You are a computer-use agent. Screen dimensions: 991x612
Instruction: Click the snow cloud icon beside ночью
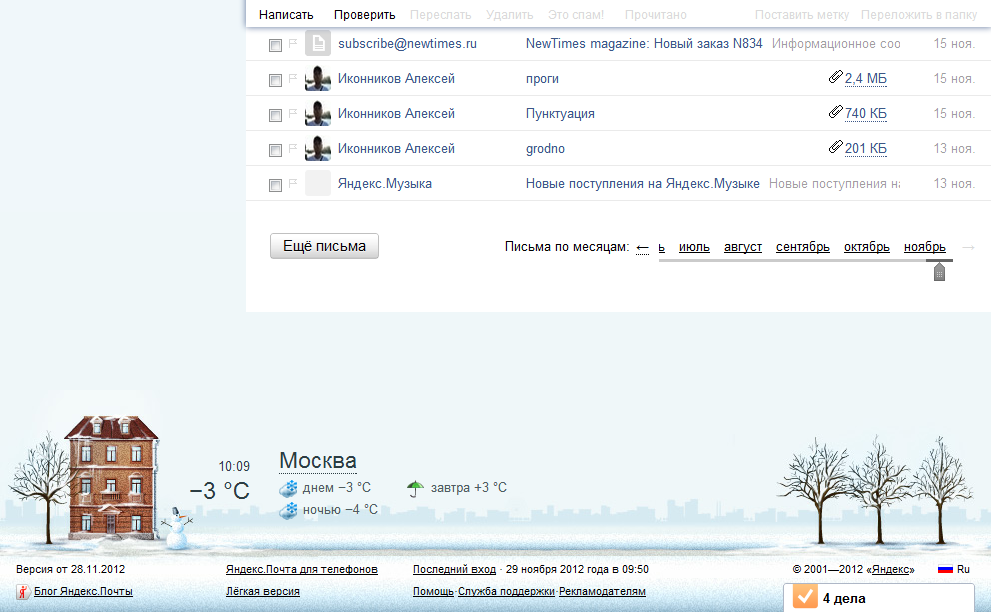coord(289,510)
